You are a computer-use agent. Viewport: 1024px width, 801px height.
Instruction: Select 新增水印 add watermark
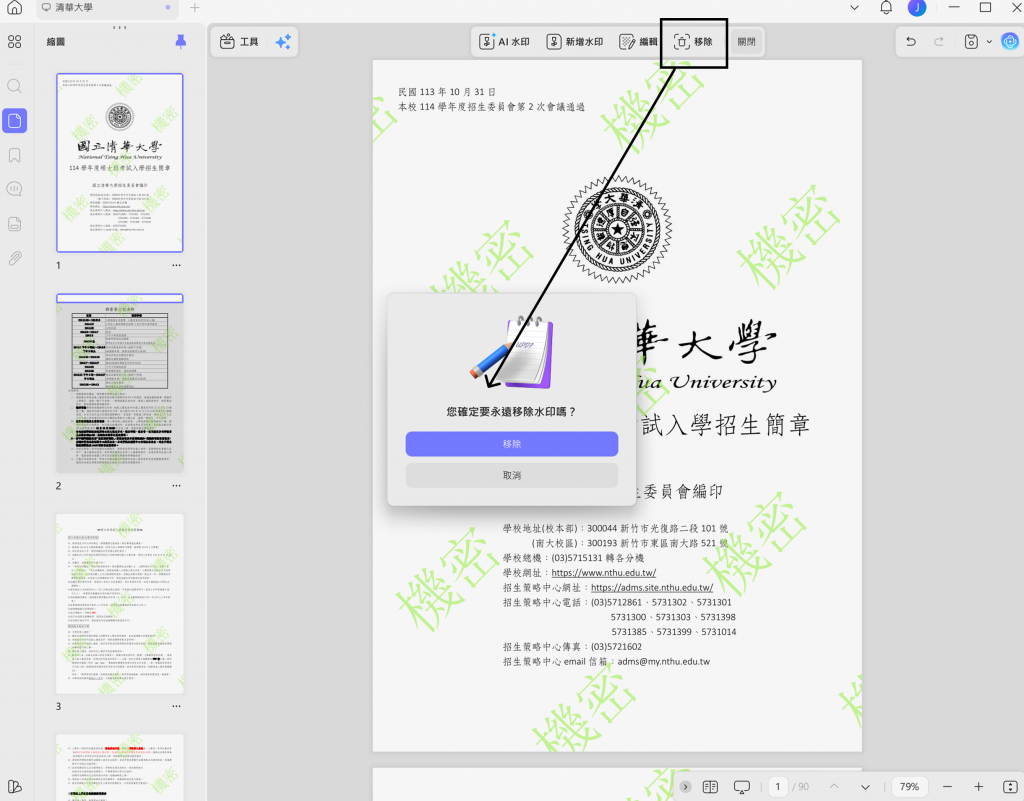coord(575,42)
